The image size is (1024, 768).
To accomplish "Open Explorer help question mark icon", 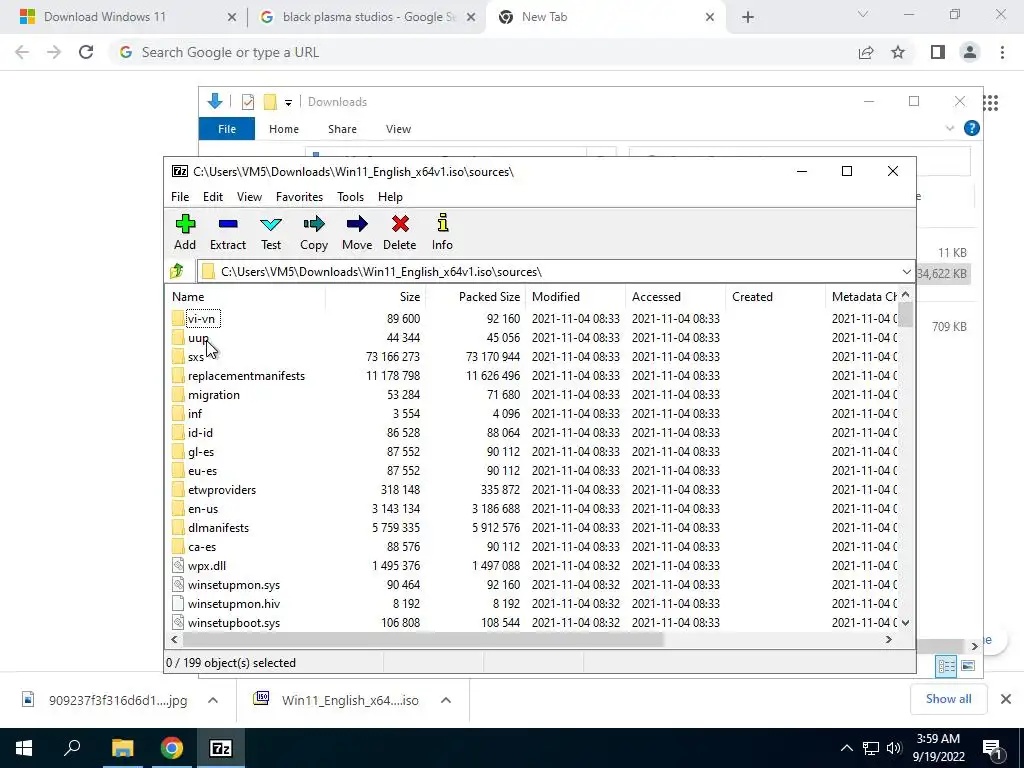I will point(971,128).
